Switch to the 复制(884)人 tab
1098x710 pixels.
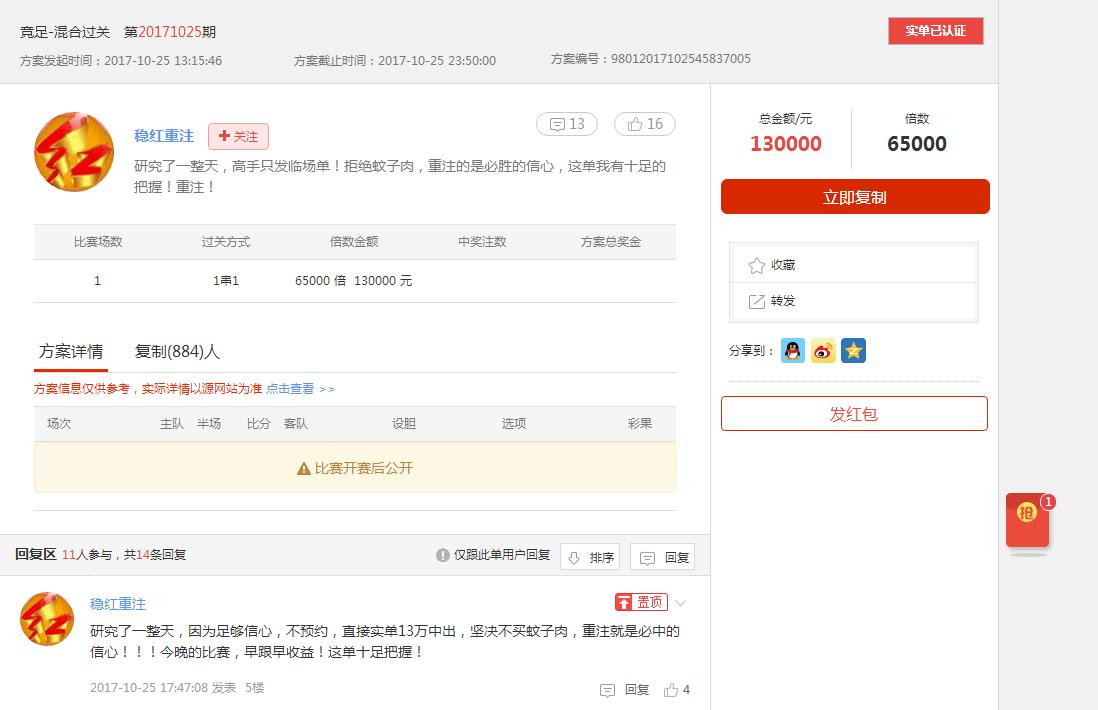pos(177,351)
